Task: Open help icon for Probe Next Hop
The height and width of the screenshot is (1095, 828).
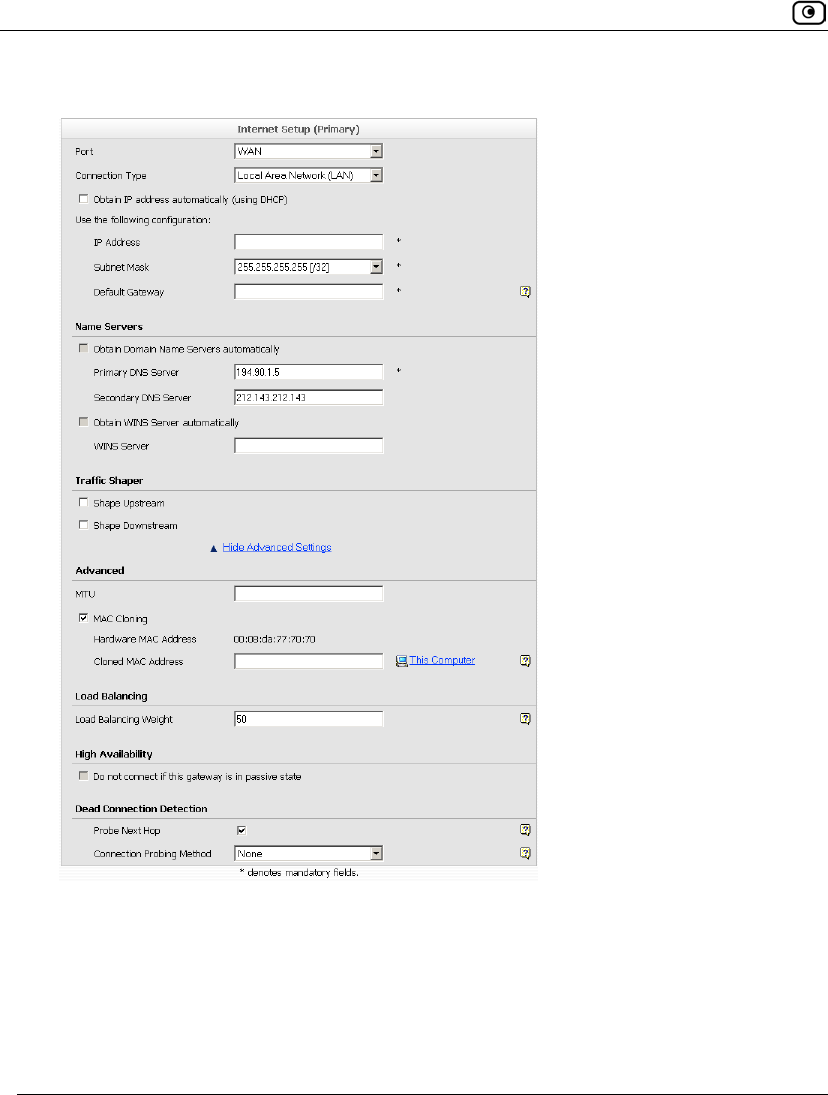Action: pyautogui.click(x=525, y=830)
